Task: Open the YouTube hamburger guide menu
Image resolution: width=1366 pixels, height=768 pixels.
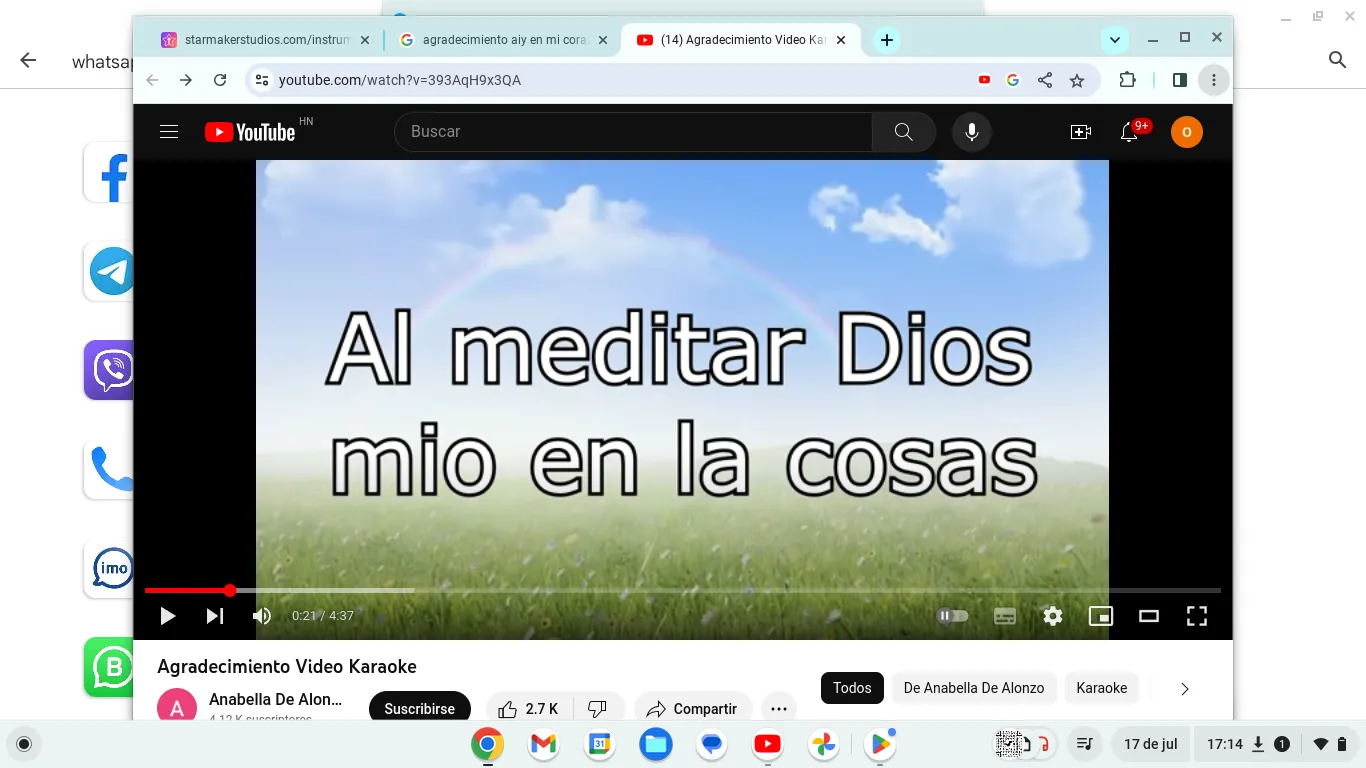Action: (169, 132)
